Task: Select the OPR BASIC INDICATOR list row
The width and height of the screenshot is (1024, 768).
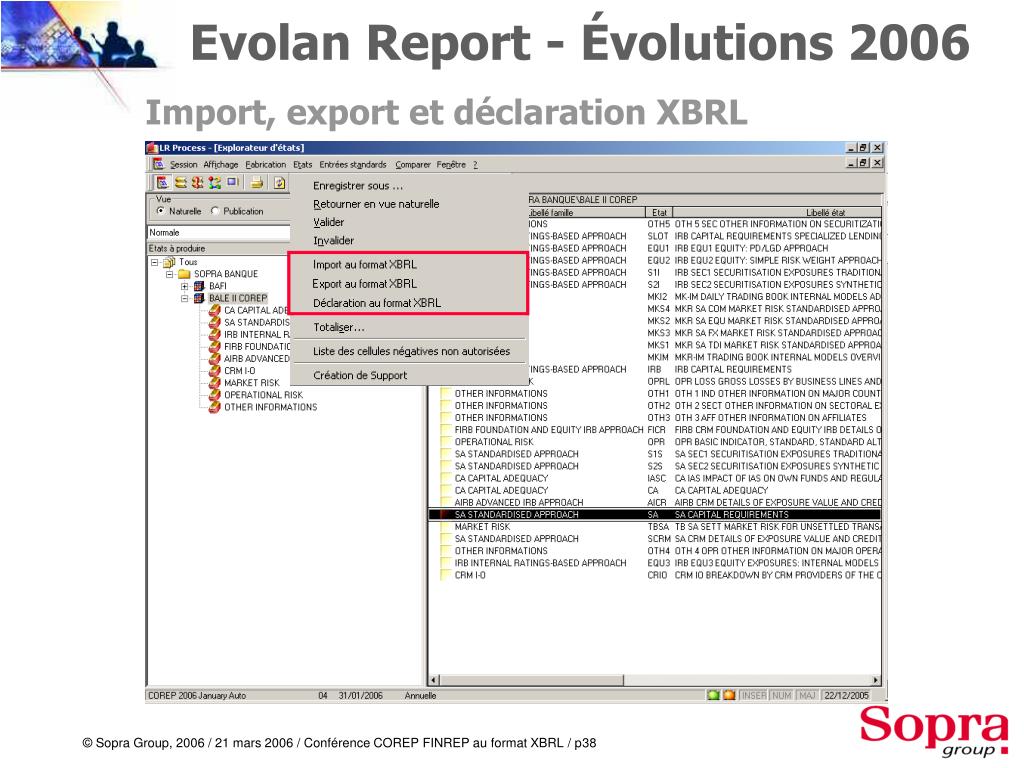Action: (x=655, y=442)
